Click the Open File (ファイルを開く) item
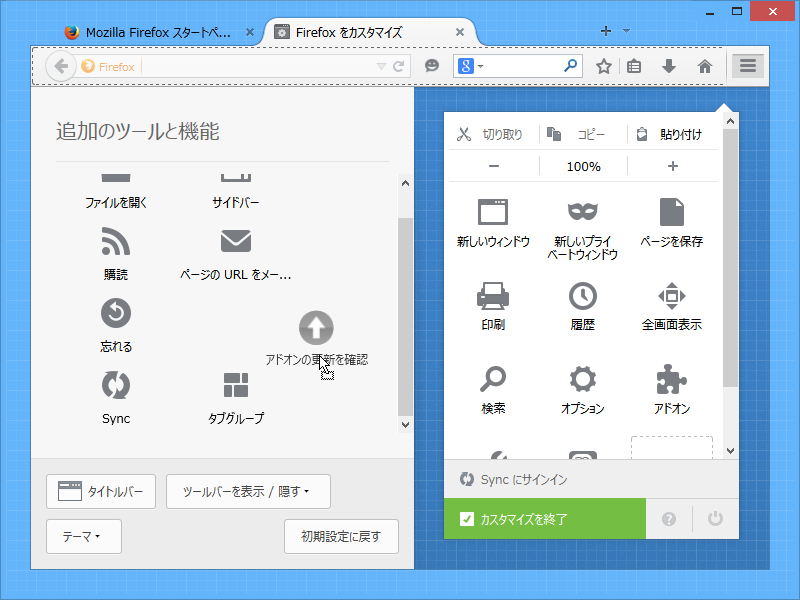800x600 pixels. tap(116, 191)
